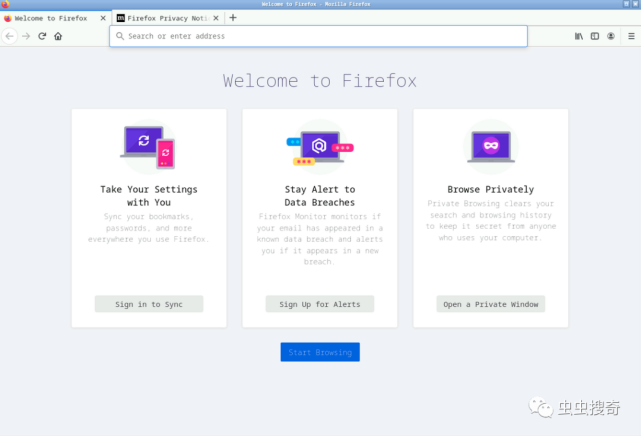Click Sign in to Sync button
The image size is (641, 436).
149,304
